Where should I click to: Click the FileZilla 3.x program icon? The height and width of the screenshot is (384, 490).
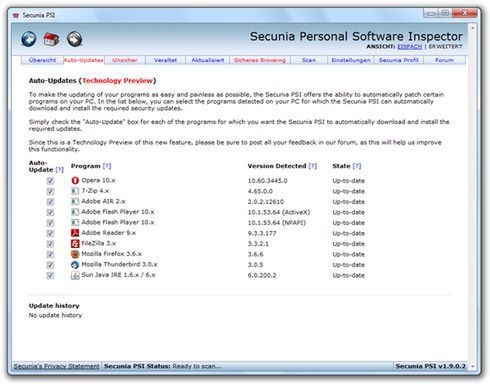click(75, 243)
